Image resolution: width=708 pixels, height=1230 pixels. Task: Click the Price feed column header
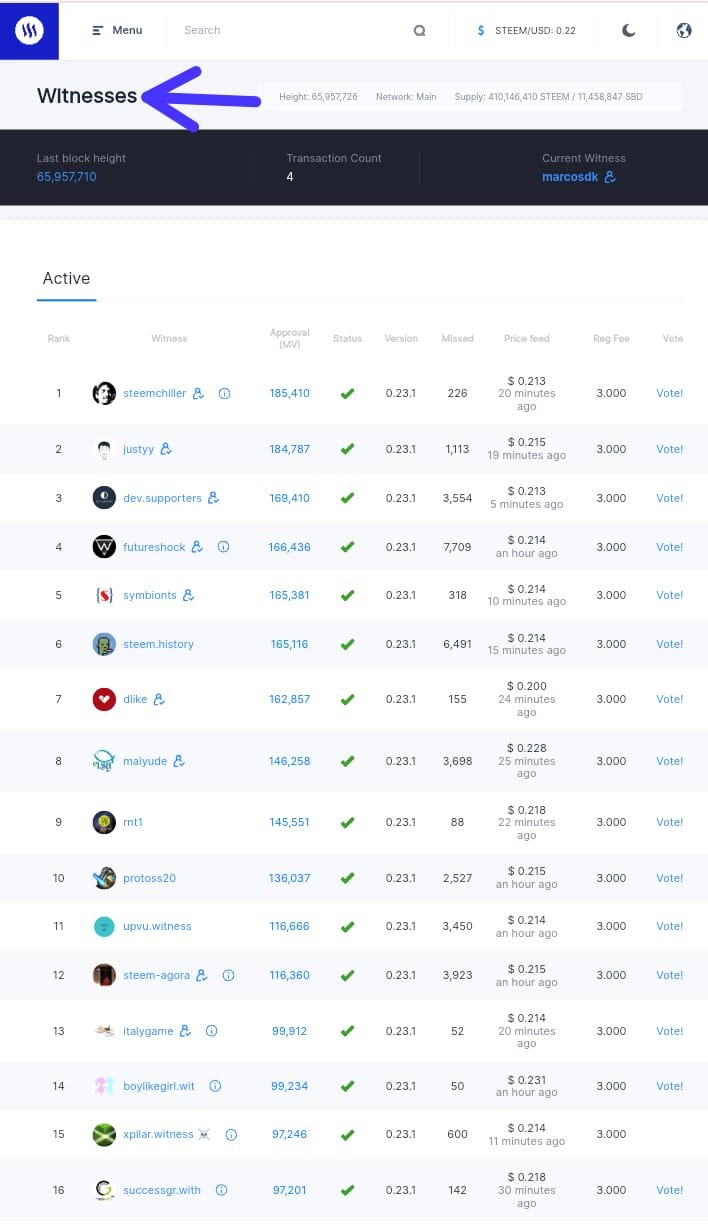[527, 338]
